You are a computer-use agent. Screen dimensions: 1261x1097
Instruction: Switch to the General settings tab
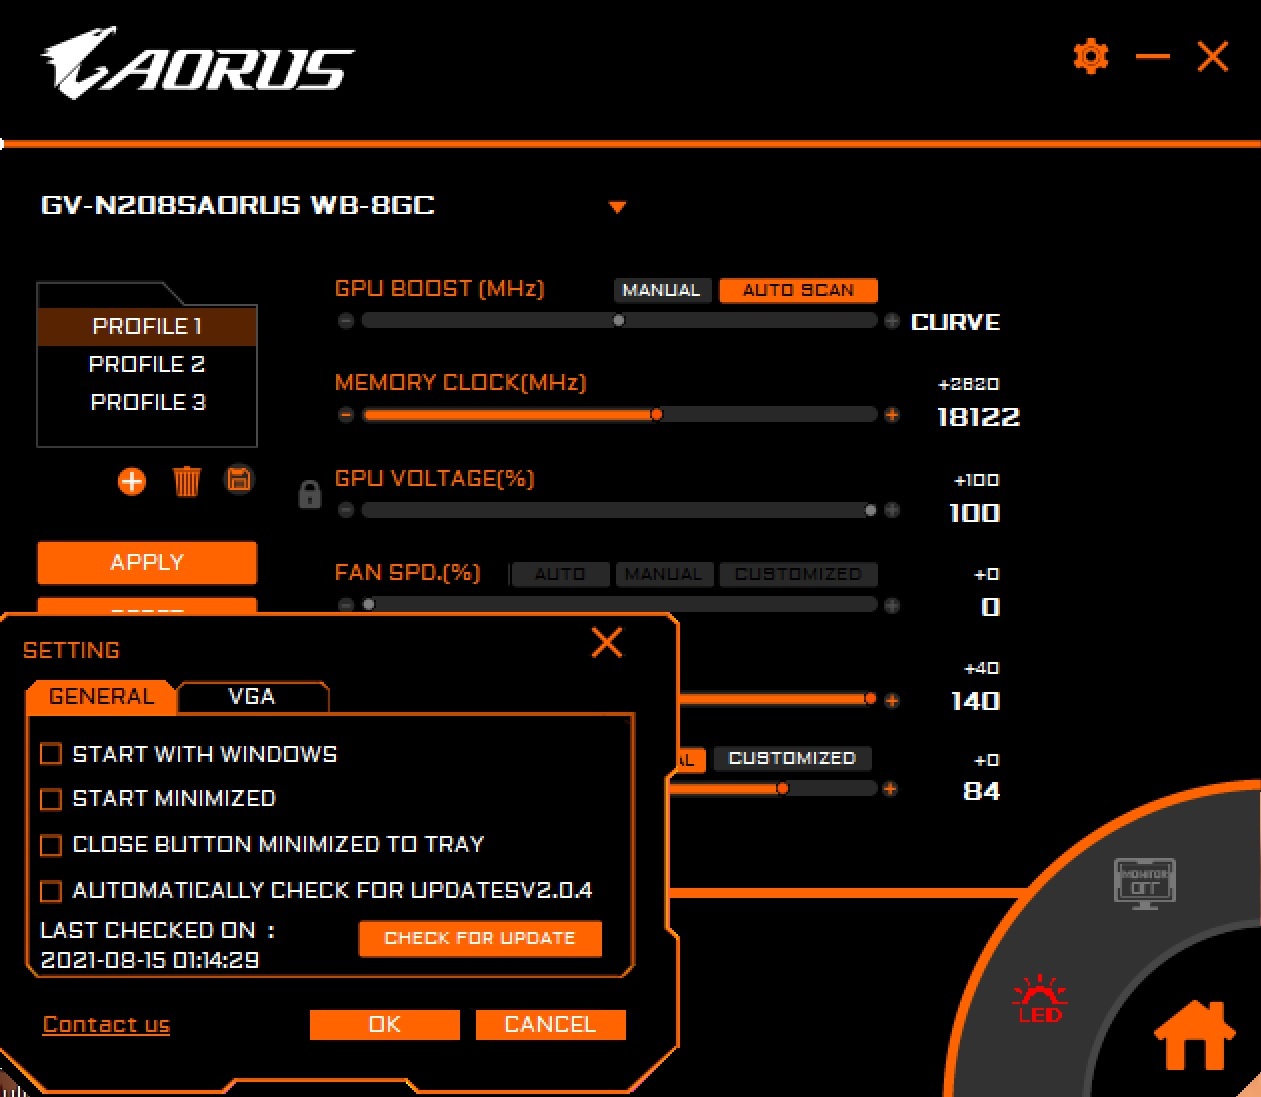(101, 697)
